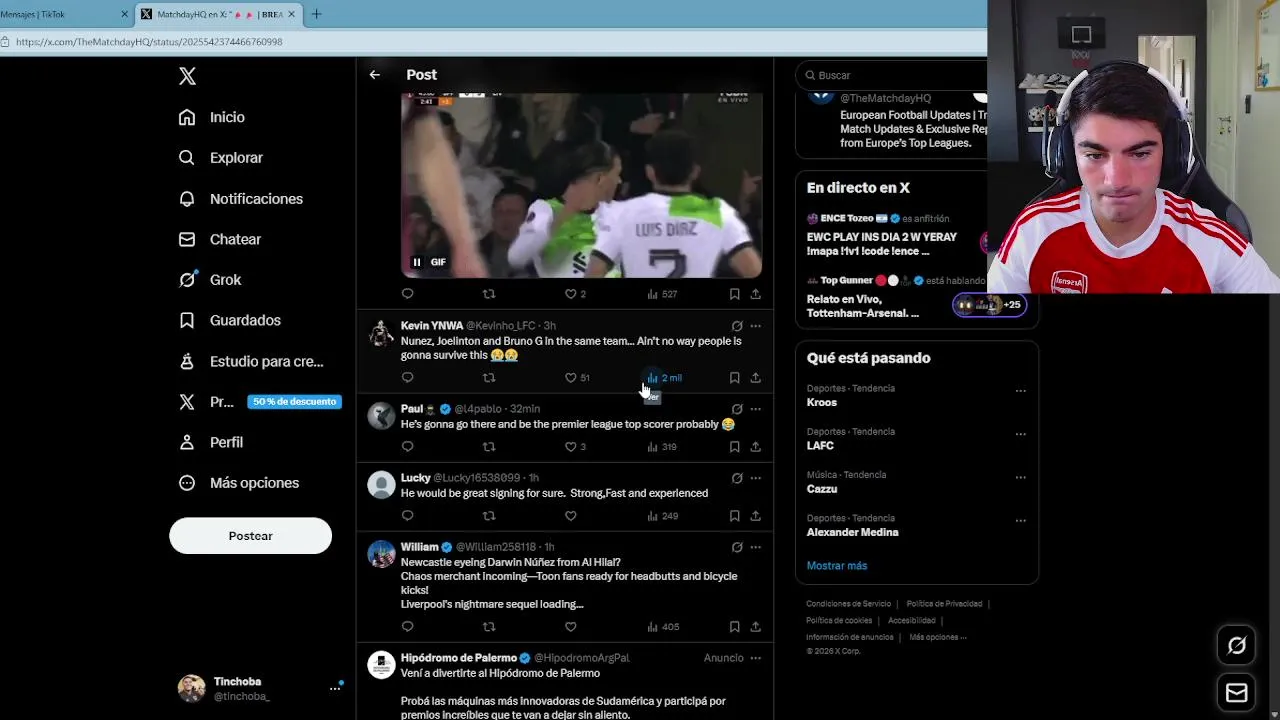View analytics of Lucky's reply showing 249

(662, 516)
